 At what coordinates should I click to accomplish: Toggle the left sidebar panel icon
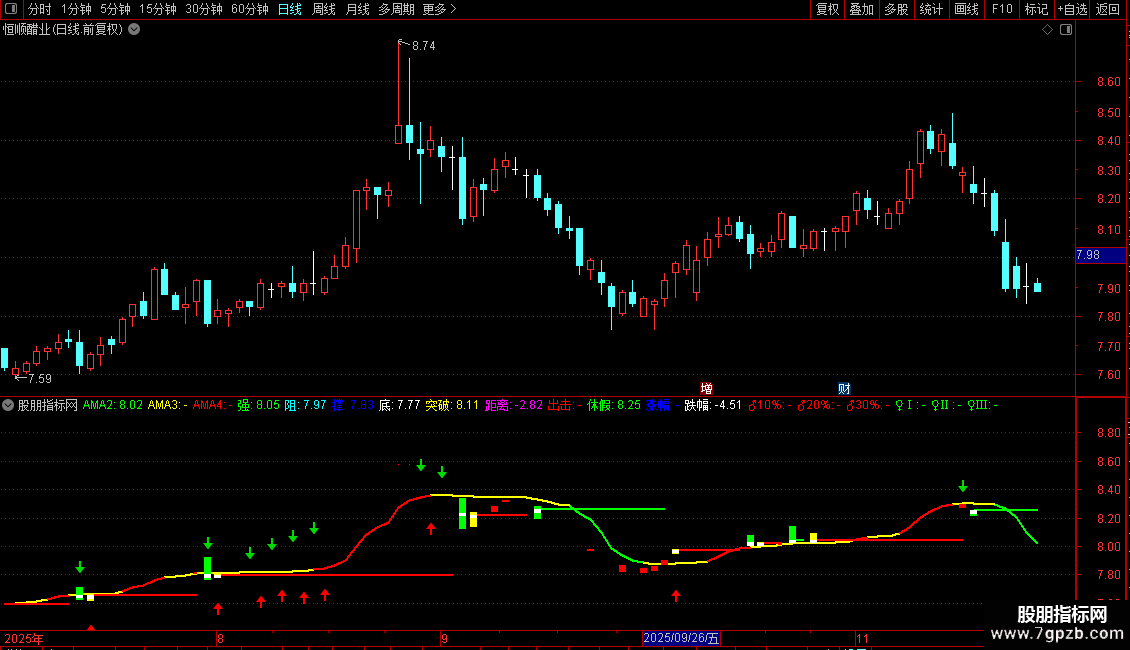pyautogui.click(x=11, y=9)
